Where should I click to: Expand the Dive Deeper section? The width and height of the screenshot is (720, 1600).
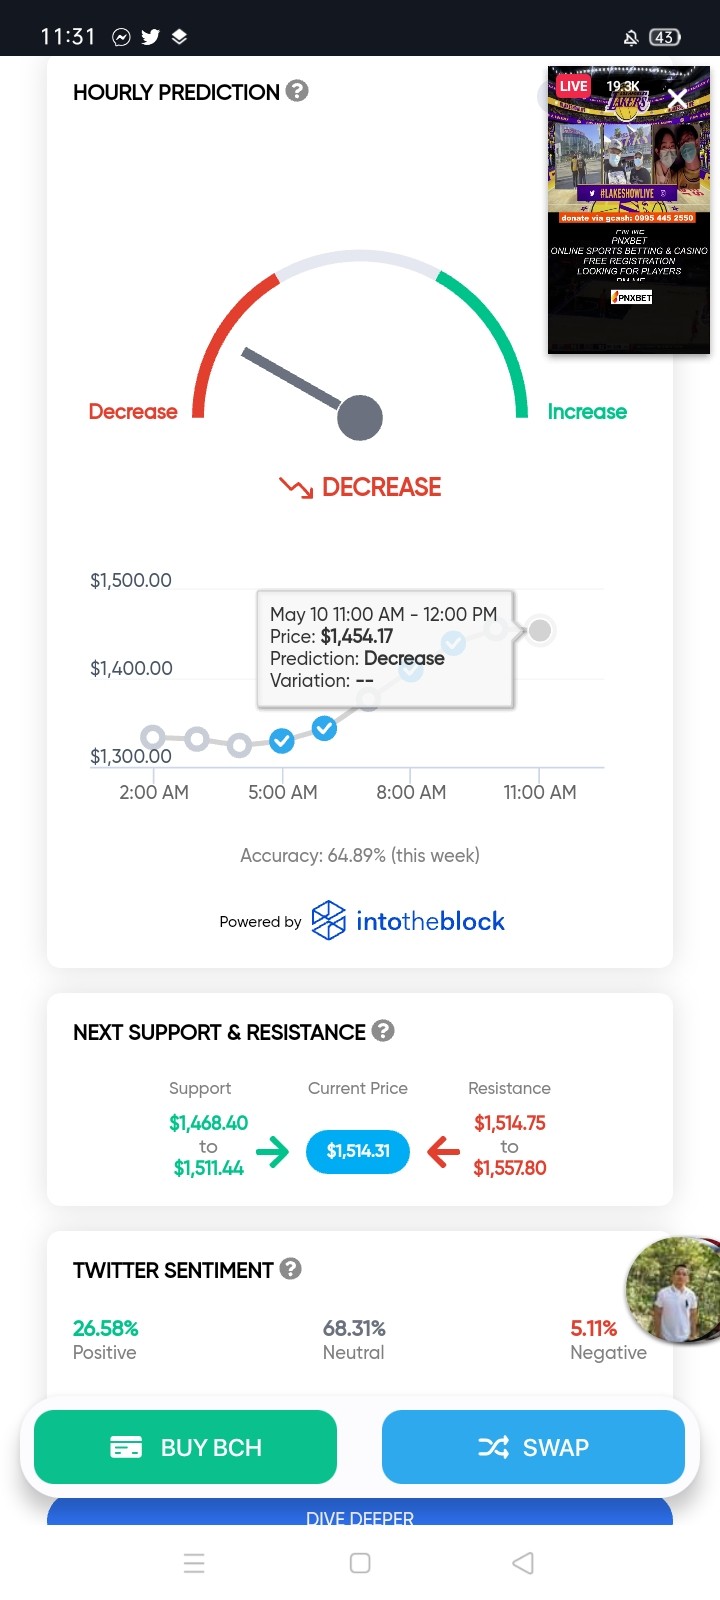(360, 1512)
